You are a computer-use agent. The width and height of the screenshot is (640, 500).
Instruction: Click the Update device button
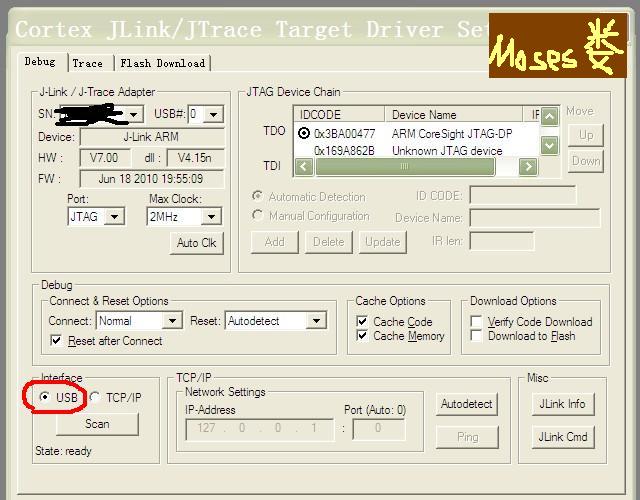382,242
